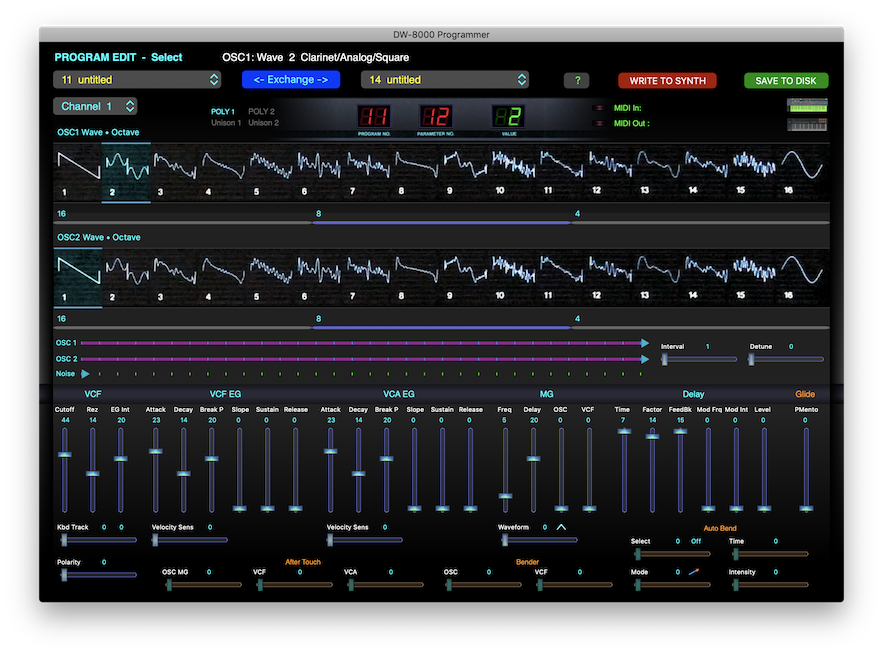Click the VCF Cutoff slider handle

[65, 455]
